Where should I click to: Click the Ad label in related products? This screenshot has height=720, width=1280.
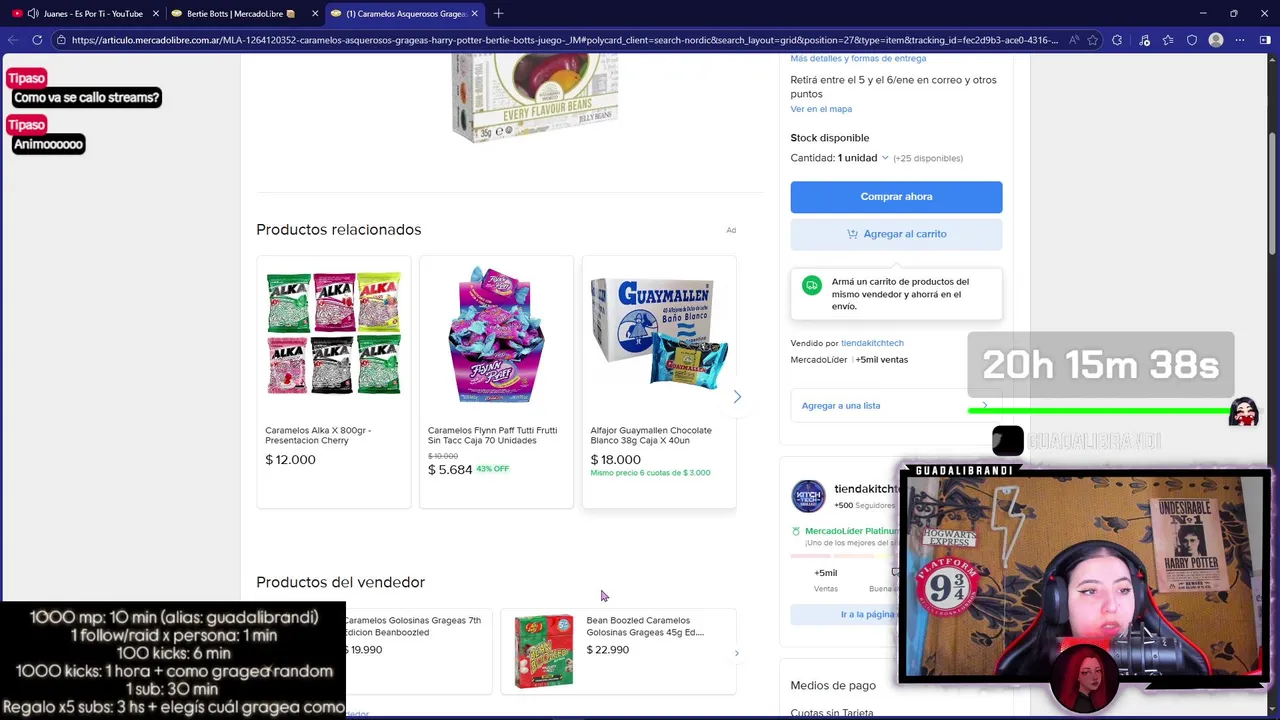coord(731,230)
